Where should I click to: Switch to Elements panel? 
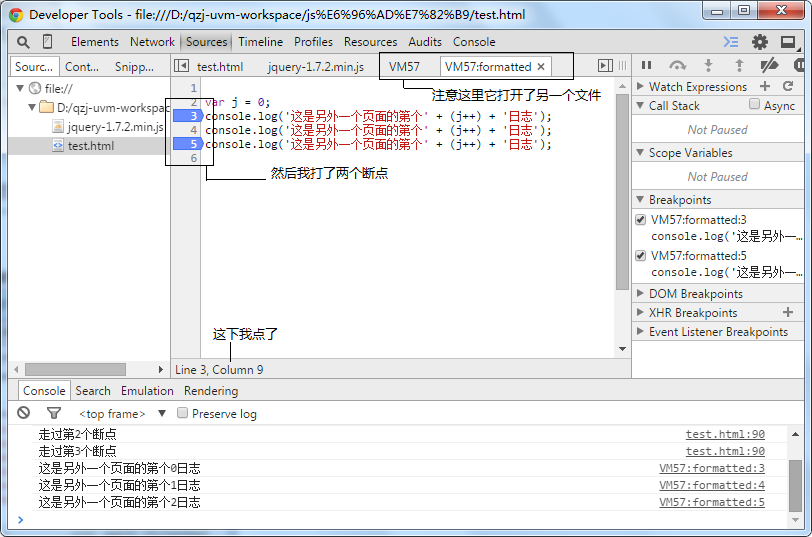95,42
